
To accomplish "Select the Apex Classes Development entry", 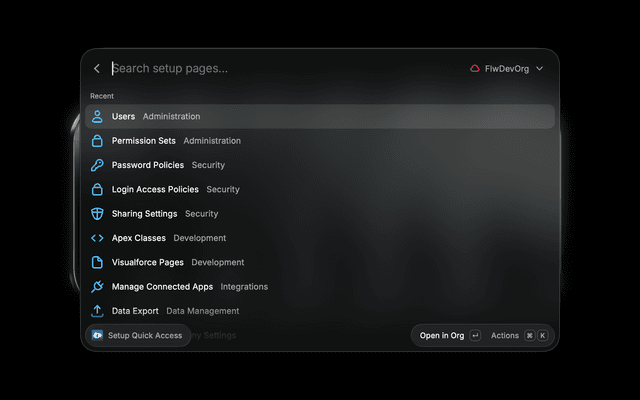I will point(320,238).
